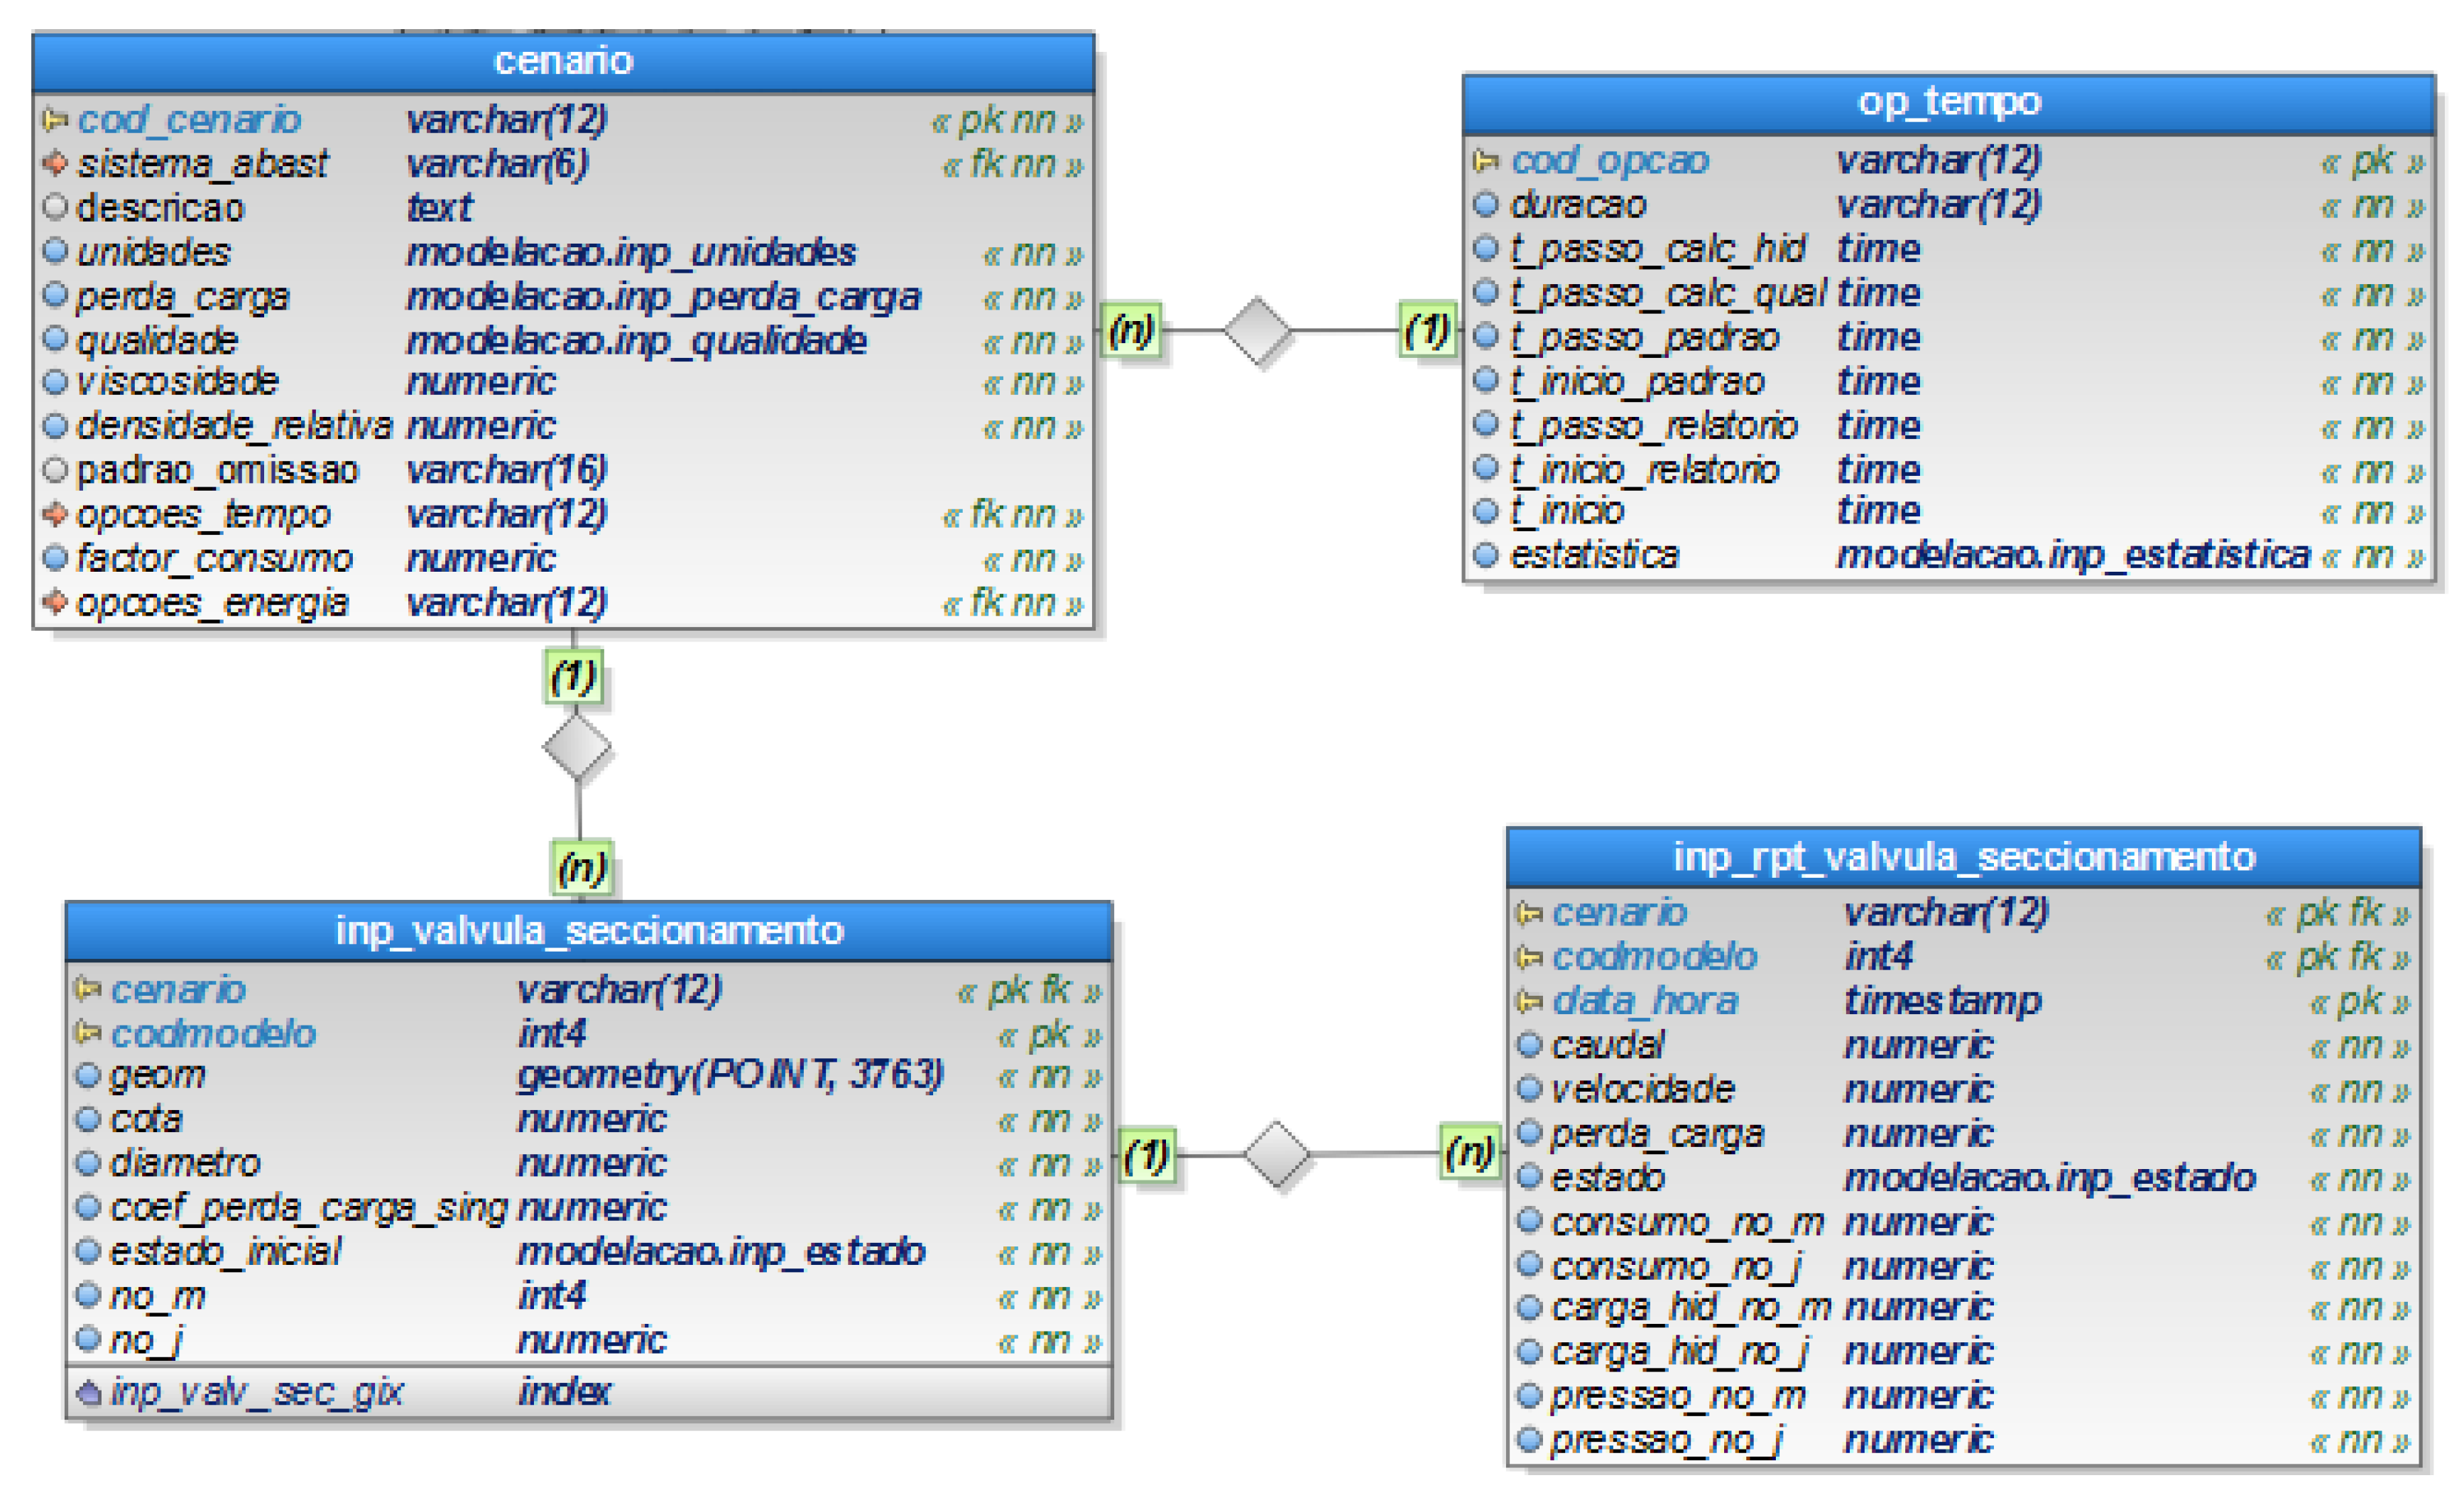Viewport: 2464px width, 1500px height.
Task: Click the relationship diamond between cenario and op_tempo
Action: [1257, 331]
